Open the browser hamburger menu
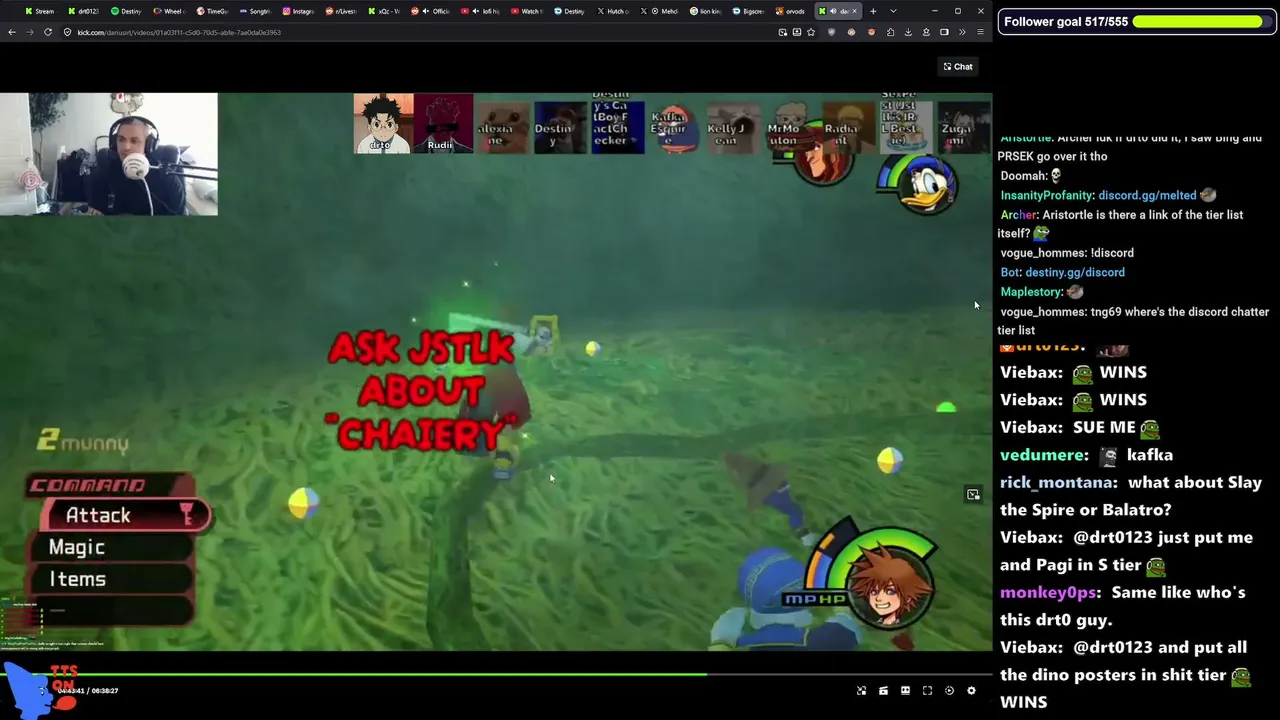 click(980, 32)
